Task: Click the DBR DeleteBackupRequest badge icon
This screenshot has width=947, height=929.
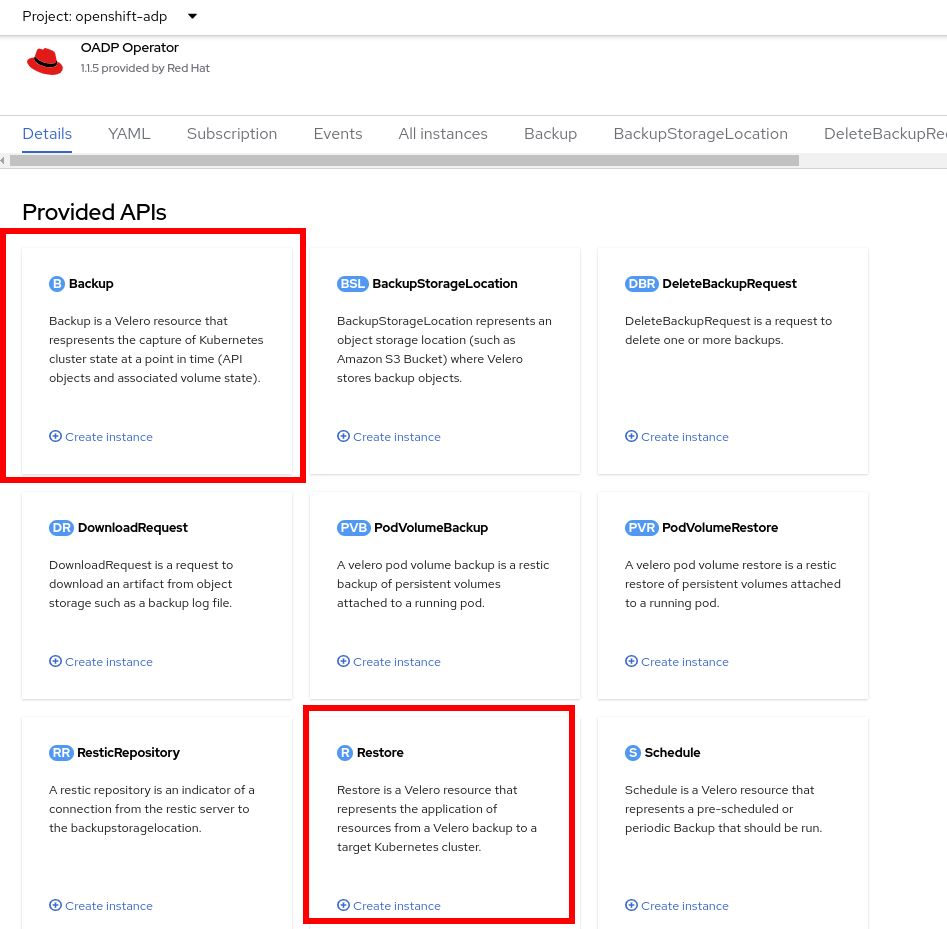Action: [x=641, y=284]
